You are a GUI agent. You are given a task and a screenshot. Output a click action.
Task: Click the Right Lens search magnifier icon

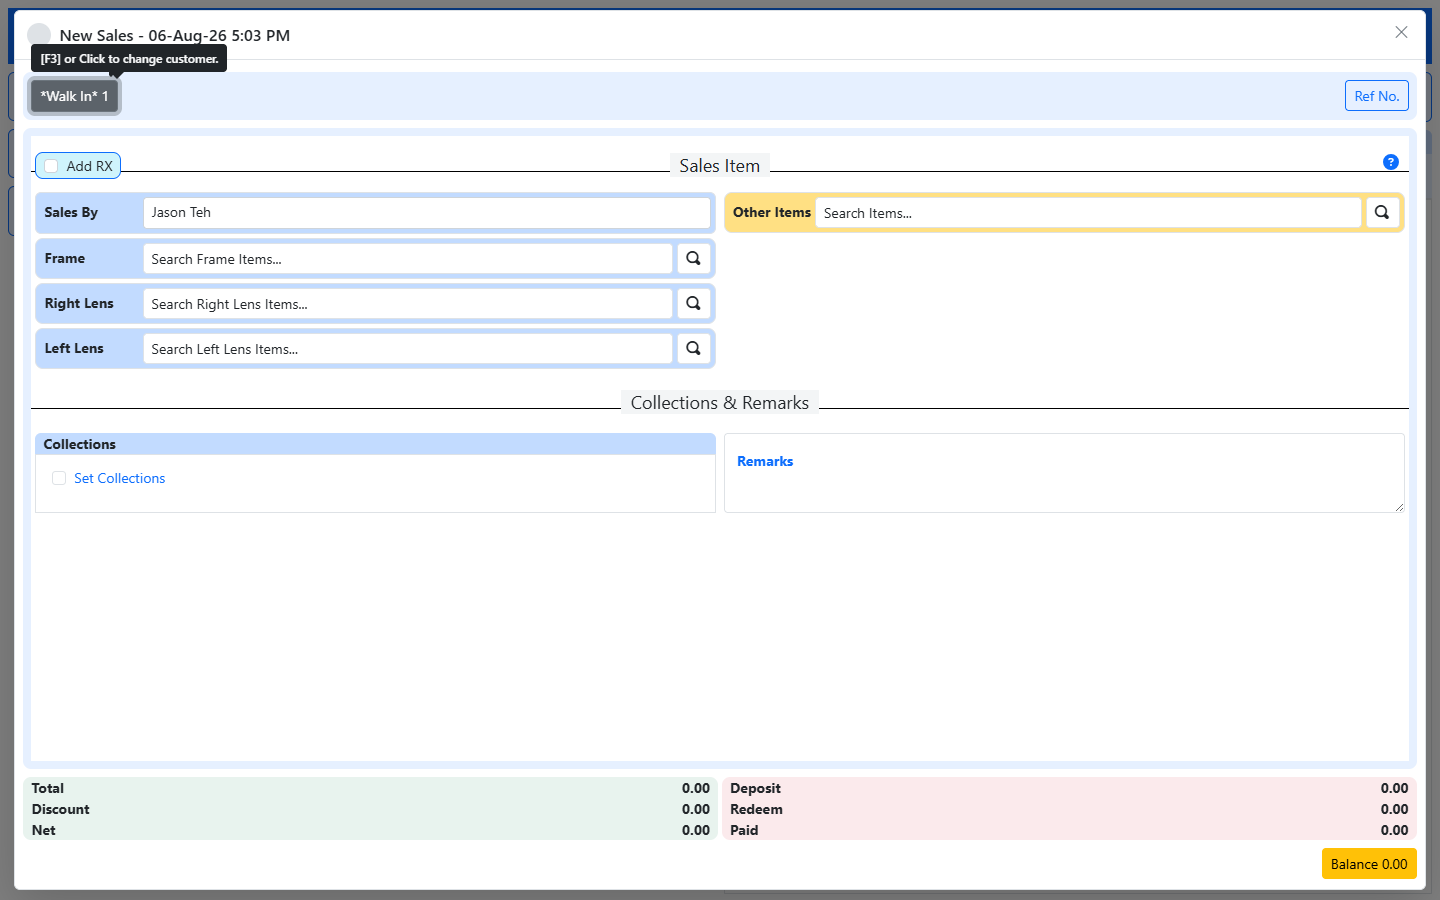693,303
